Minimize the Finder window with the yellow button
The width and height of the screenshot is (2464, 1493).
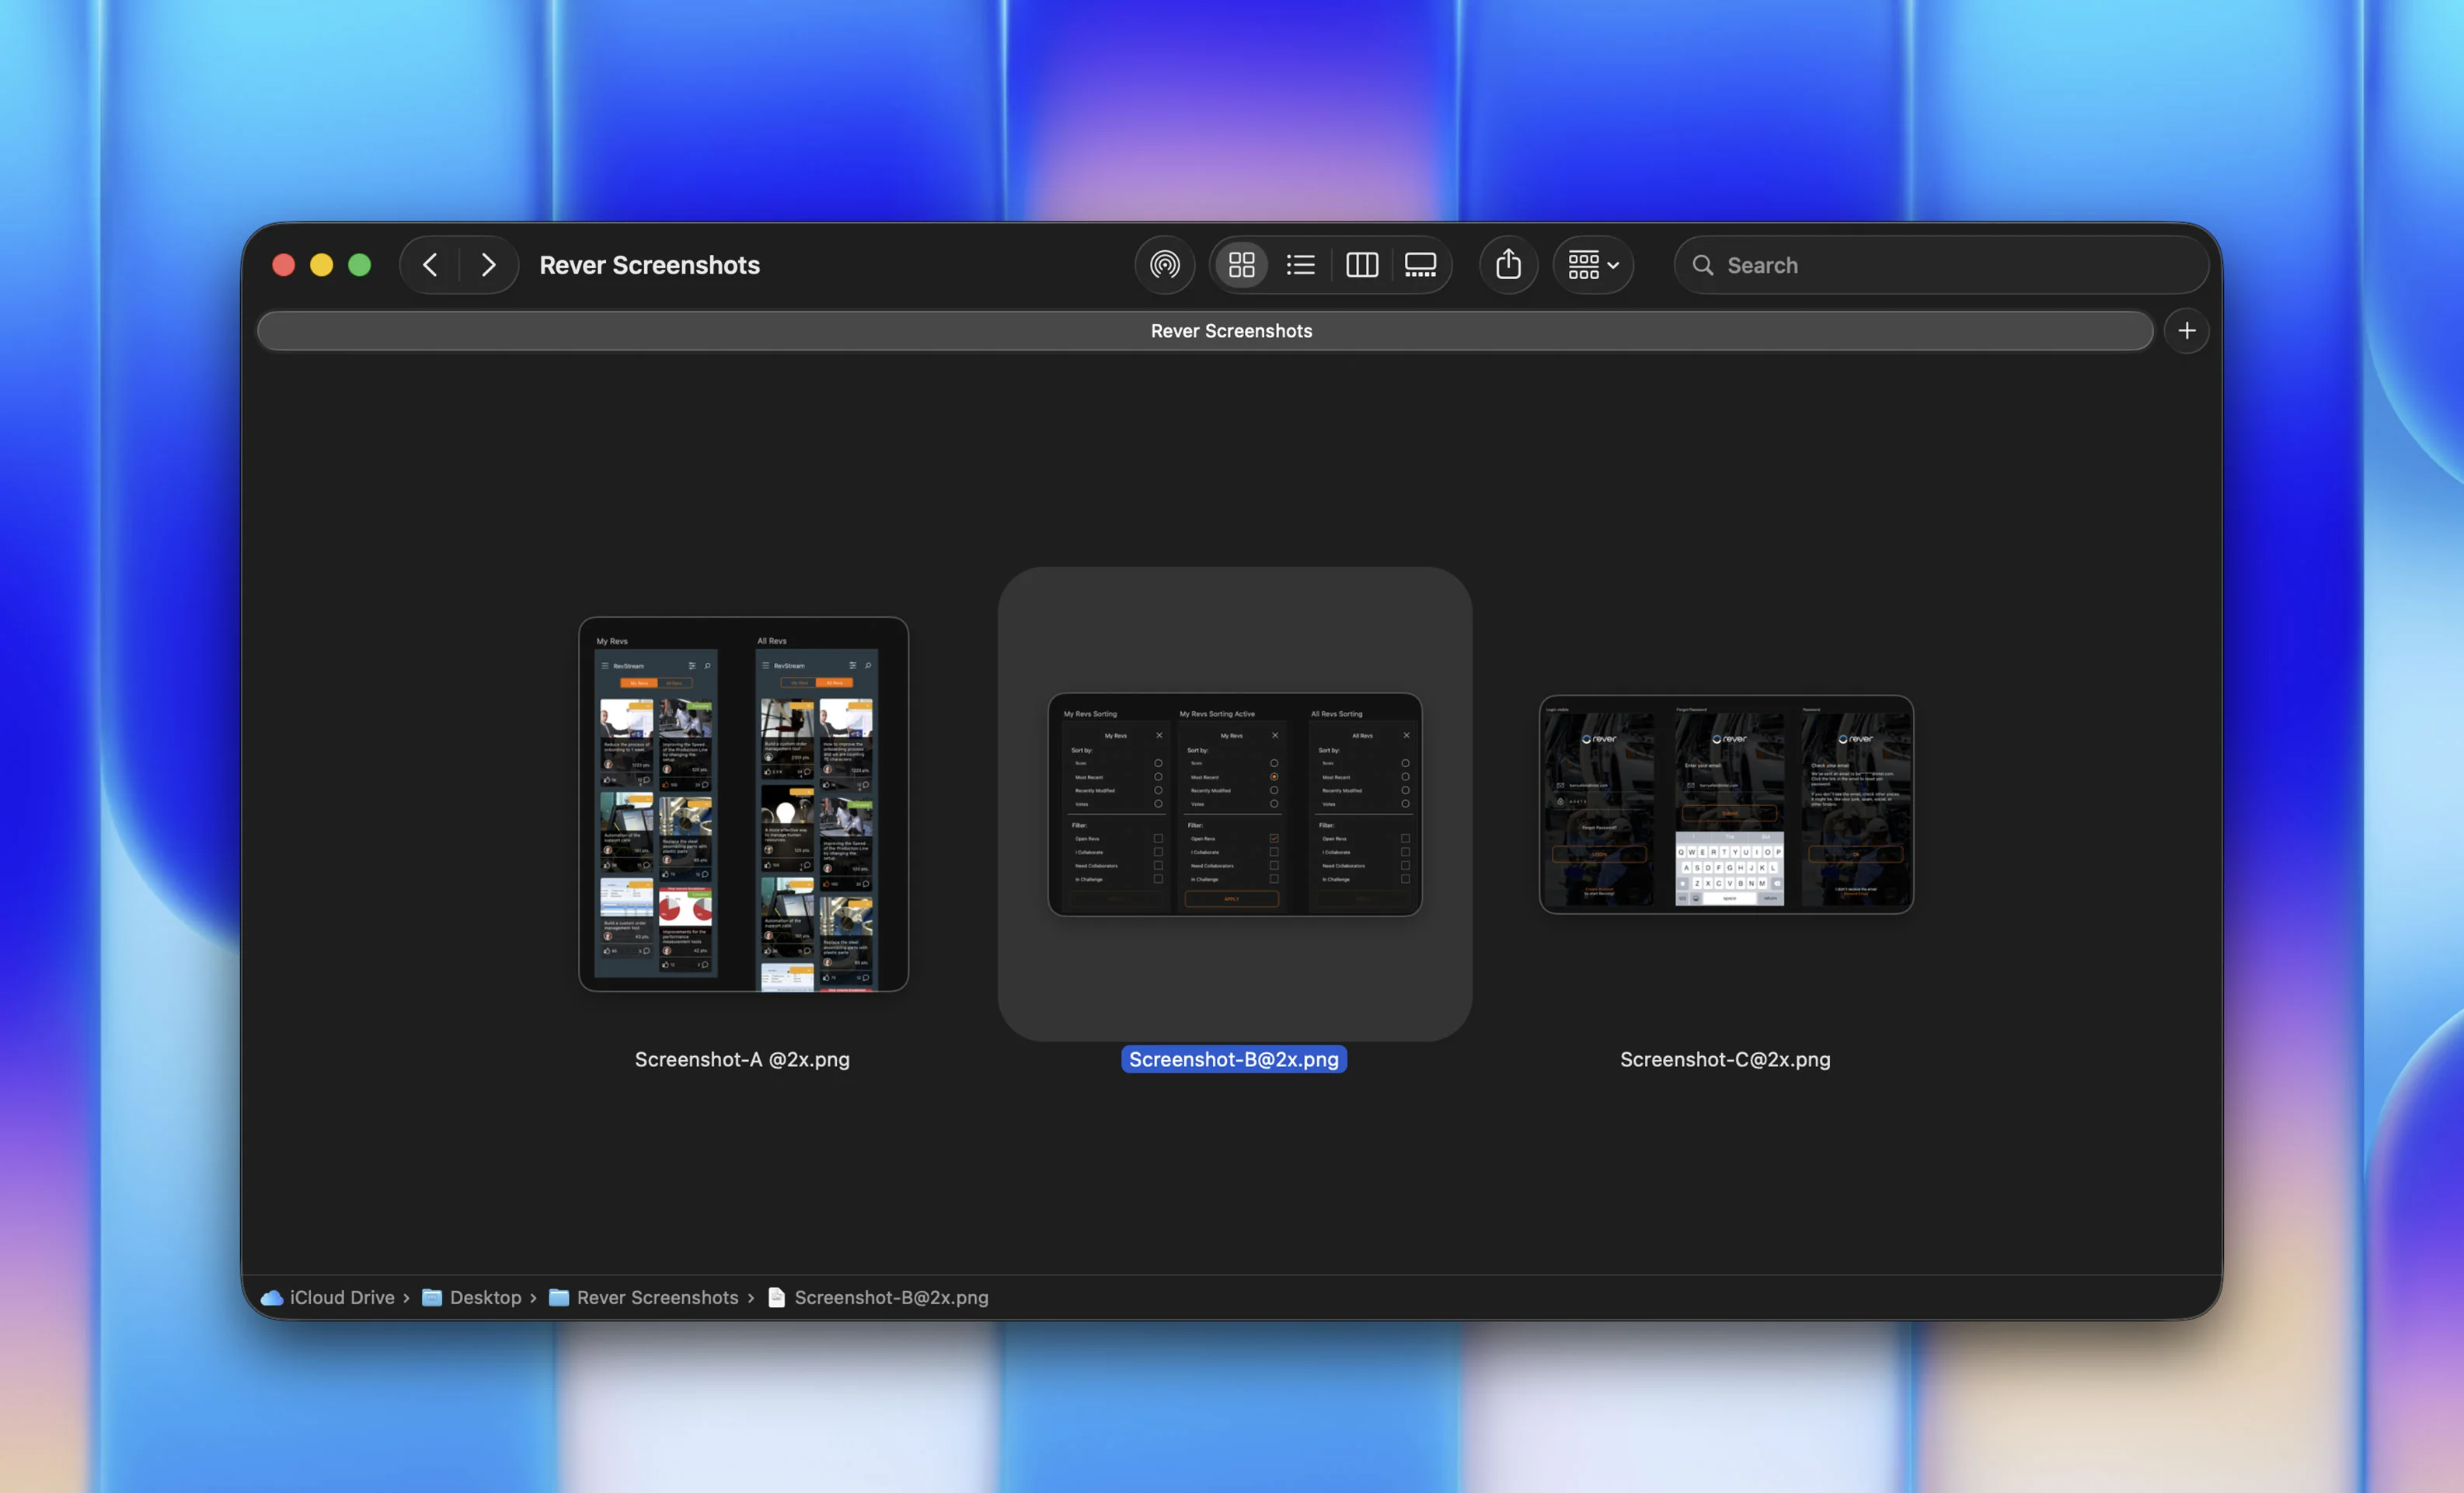click(x=321, y=264)
